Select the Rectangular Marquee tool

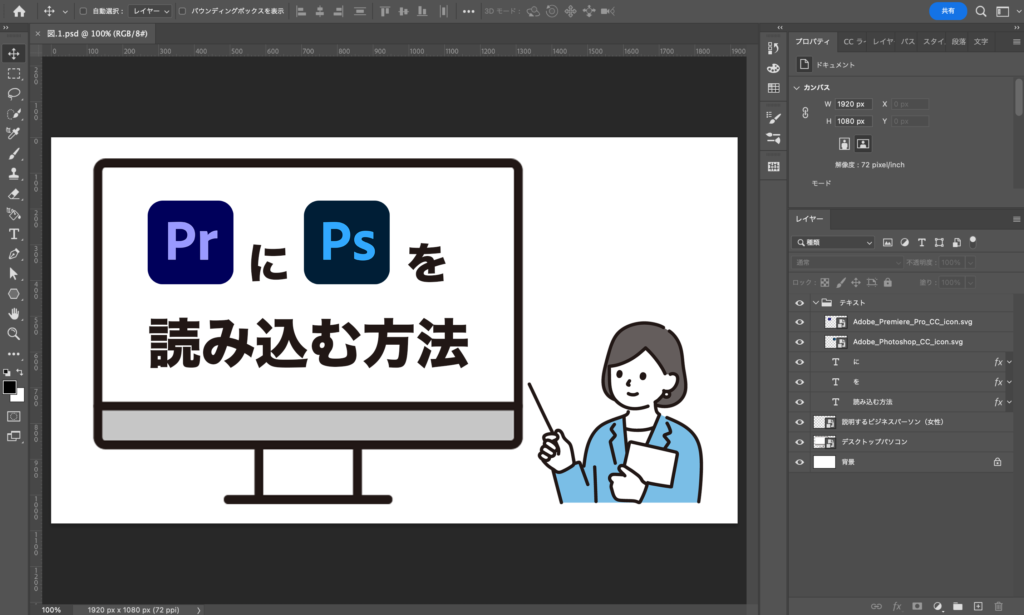pos(14,74)
